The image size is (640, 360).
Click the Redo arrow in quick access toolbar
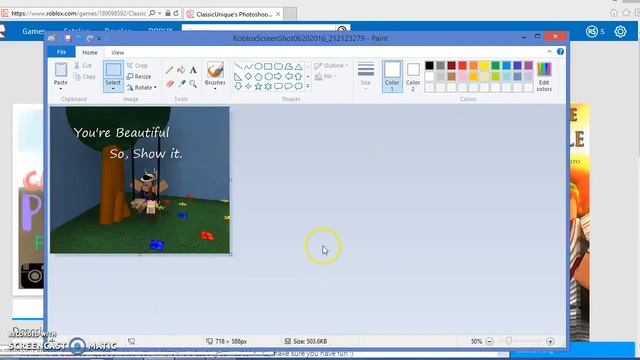pyautogui.click(x=90, y=38)
